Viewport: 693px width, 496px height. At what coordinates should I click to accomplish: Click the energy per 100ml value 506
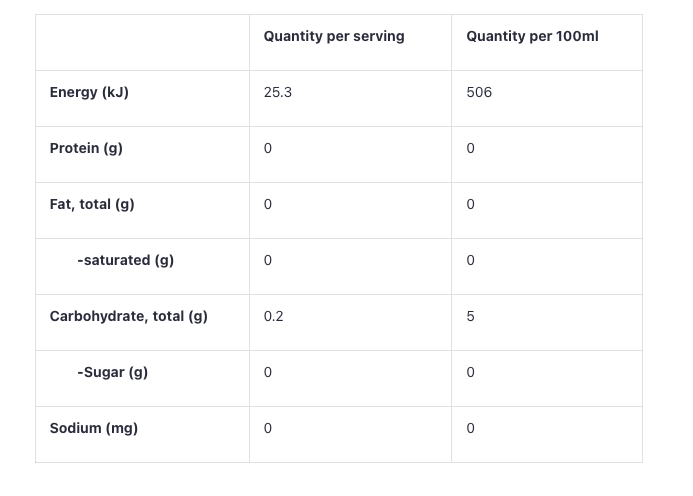479,92
